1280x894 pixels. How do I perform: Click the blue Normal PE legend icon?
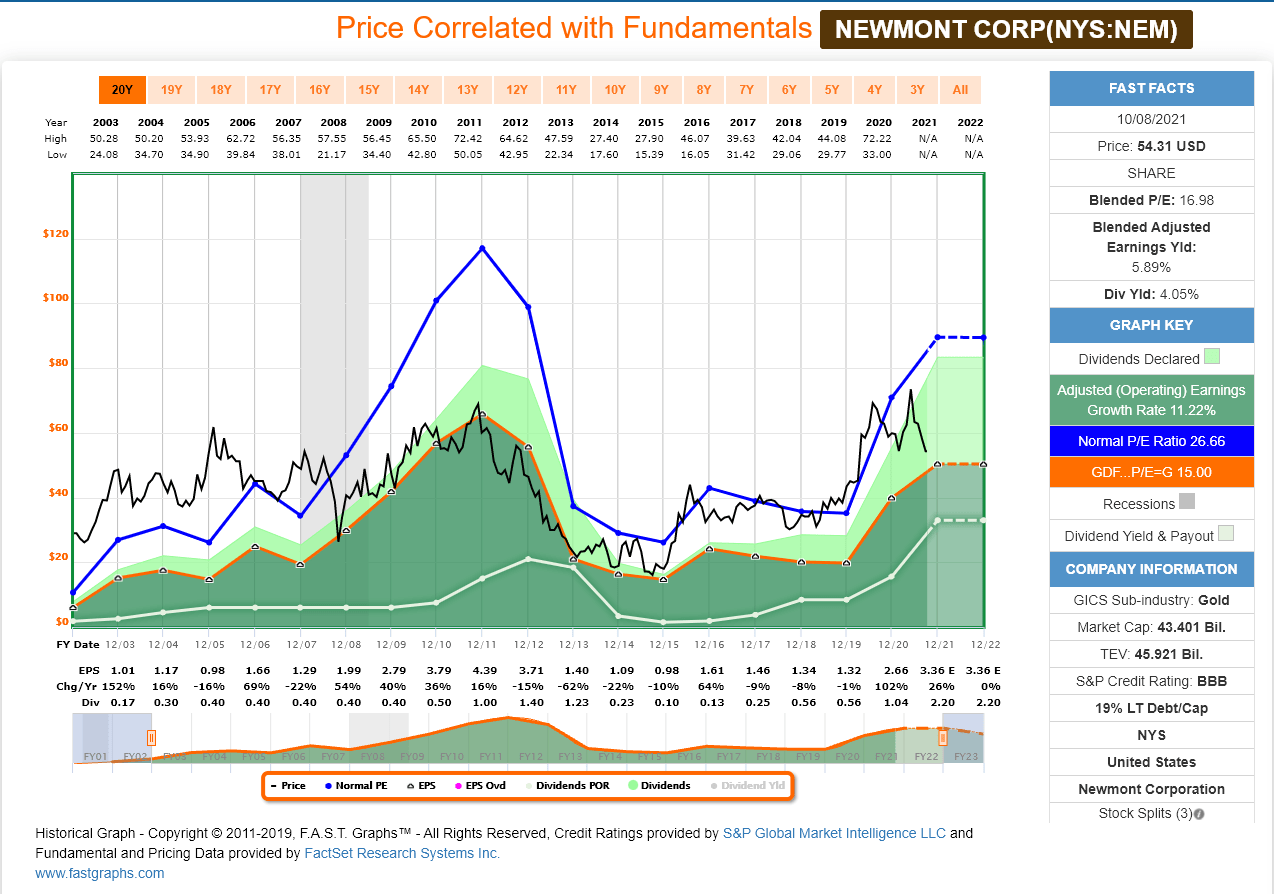(327, 785)
